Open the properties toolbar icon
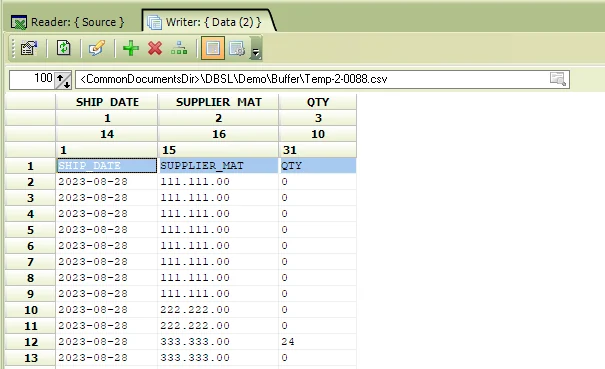The width and height of the screenshot is (605, 369). pyautogui.click(x=29, y=48)
